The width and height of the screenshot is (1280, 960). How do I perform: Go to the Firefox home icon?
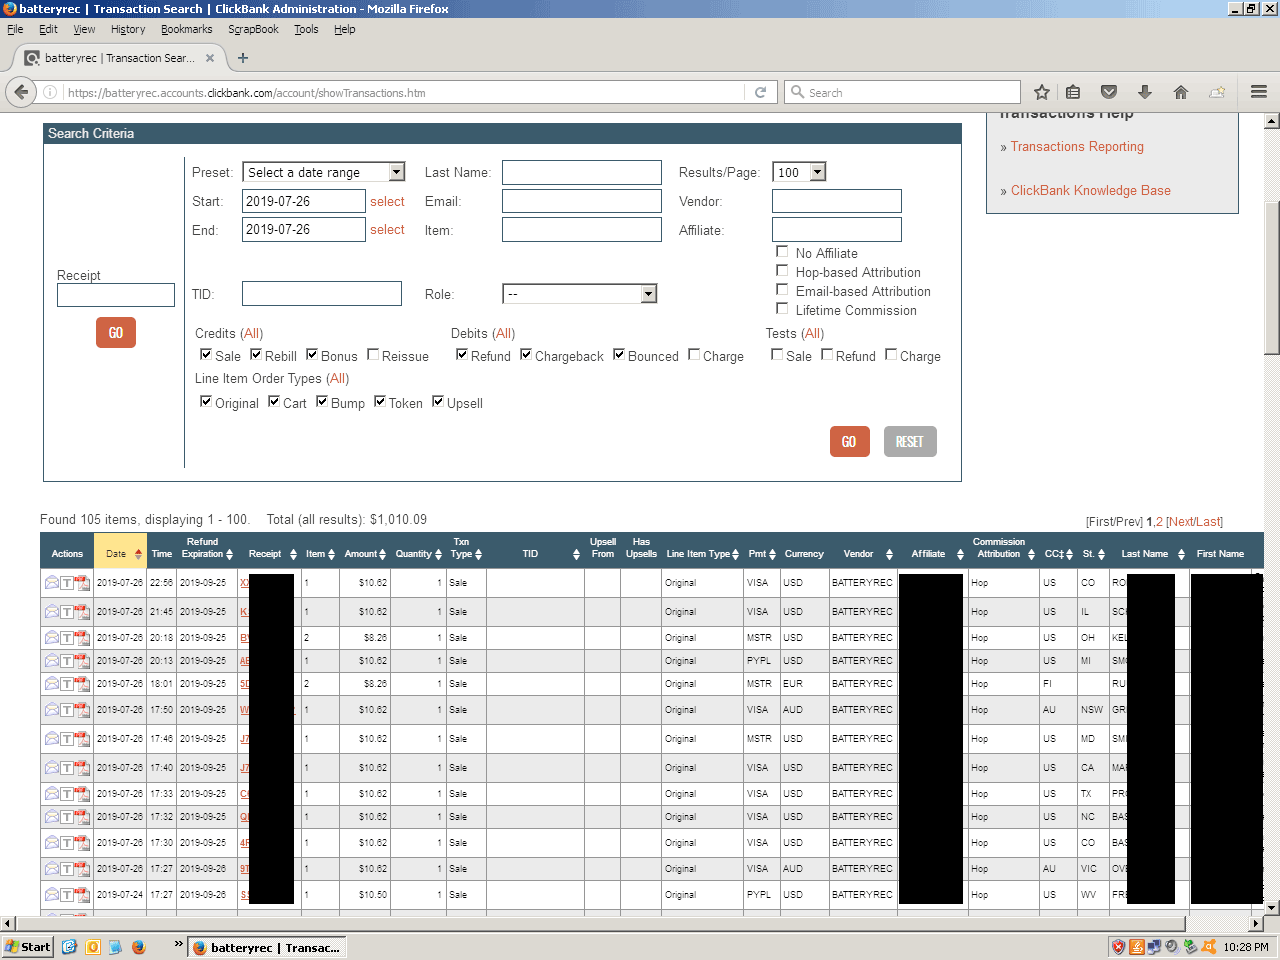pyautogui.click(x=1181, y=92)
